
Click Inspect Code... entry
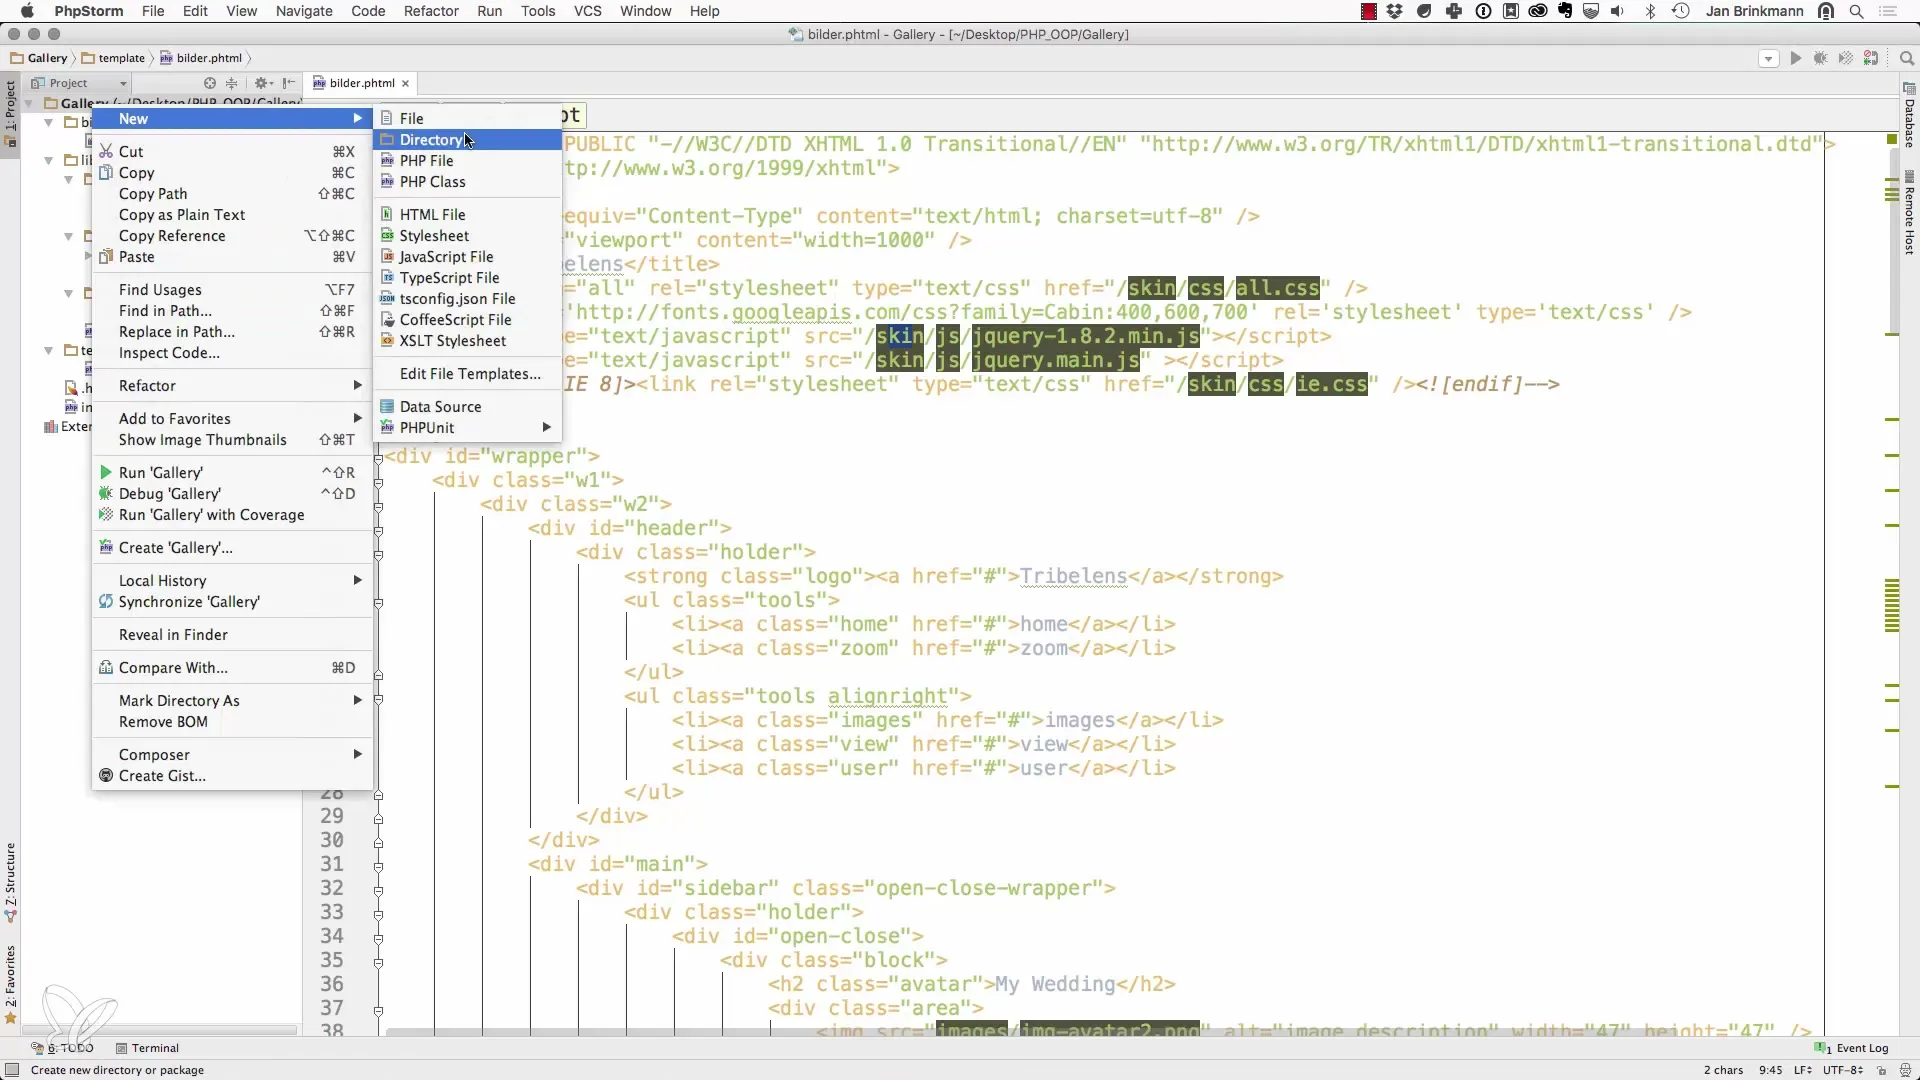(232, 353)
